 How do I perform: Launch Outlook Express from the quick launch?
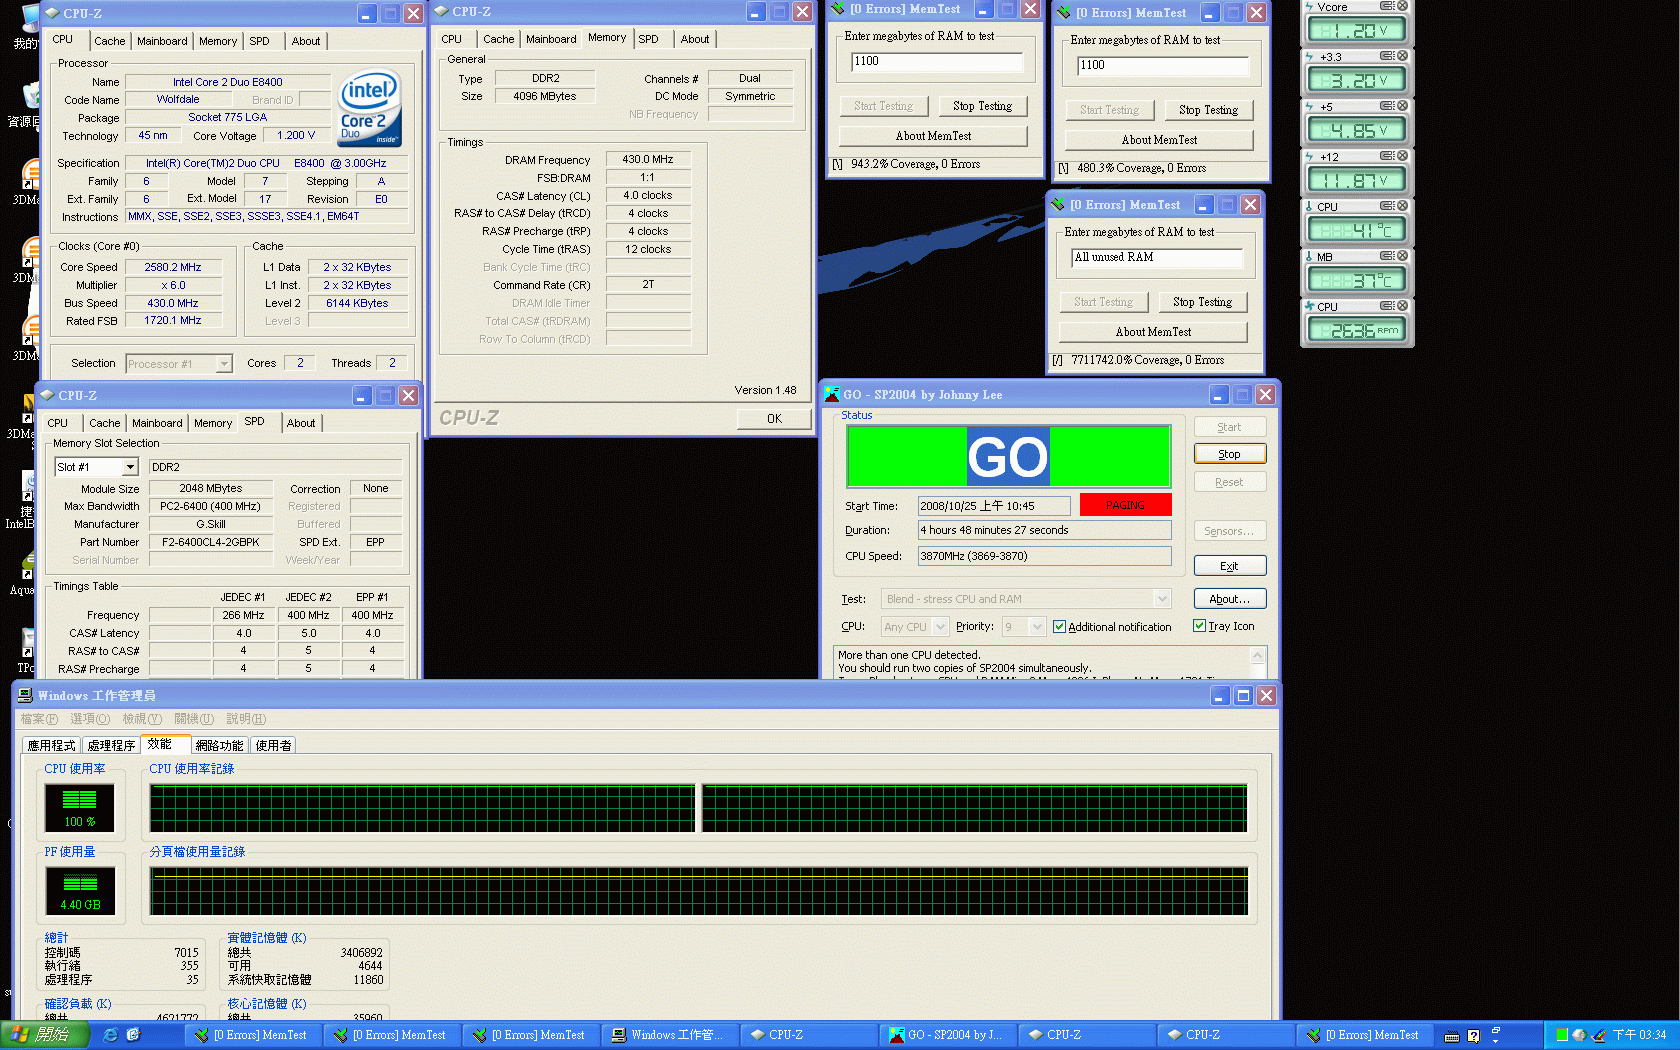click(133, 1035)
